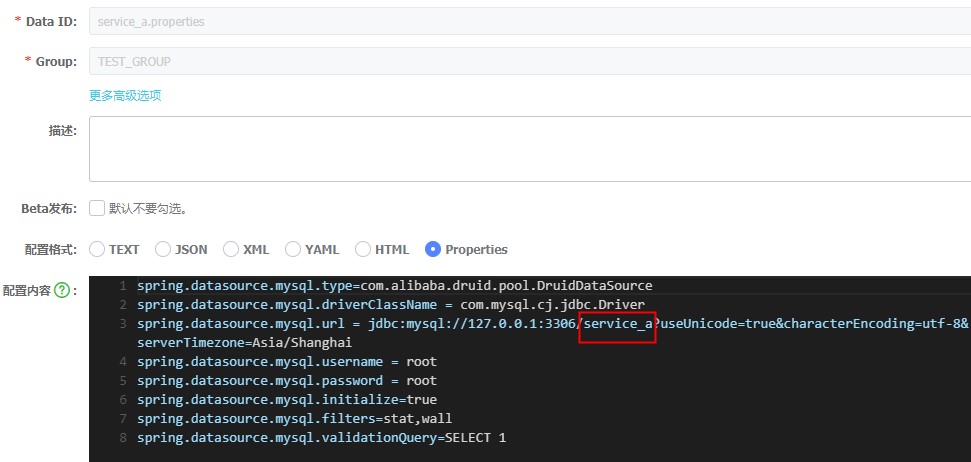The height and width of the screenshot is (462, 971).
Task: Click line number 8 in editor gutter
Action: tap(123, 438)
